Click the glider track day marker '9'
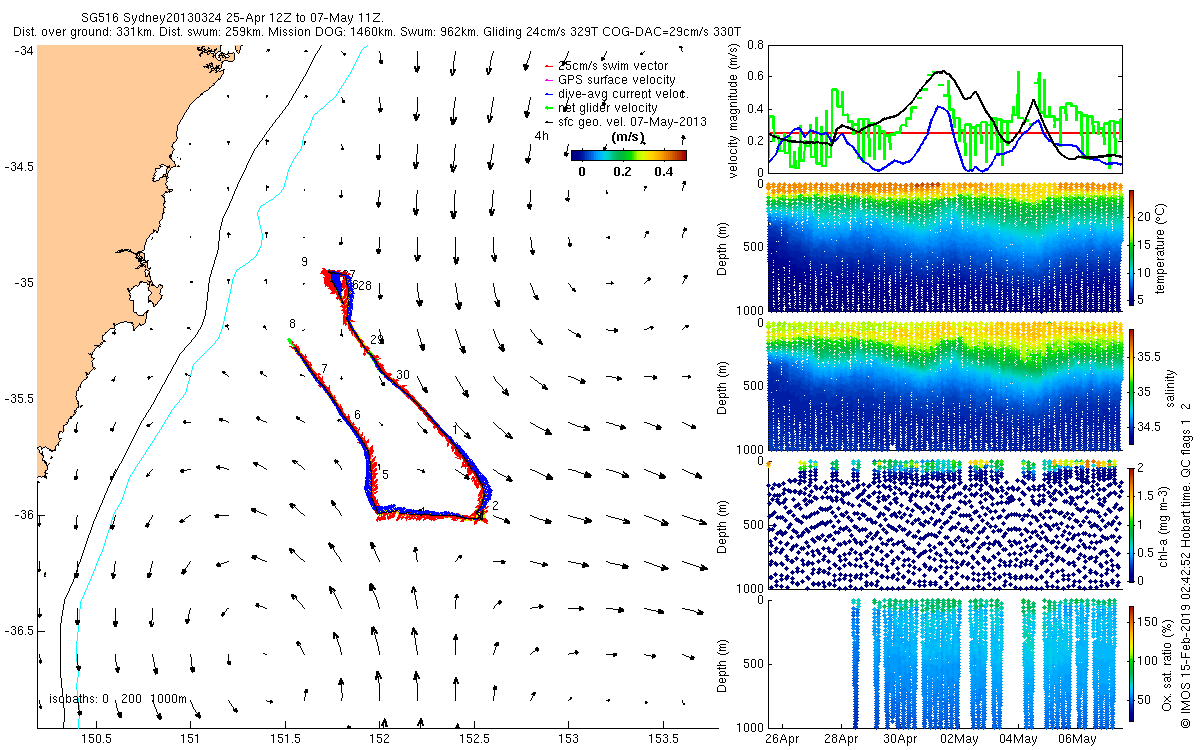This screenshot has width=1200, height=750. point(303,262)
